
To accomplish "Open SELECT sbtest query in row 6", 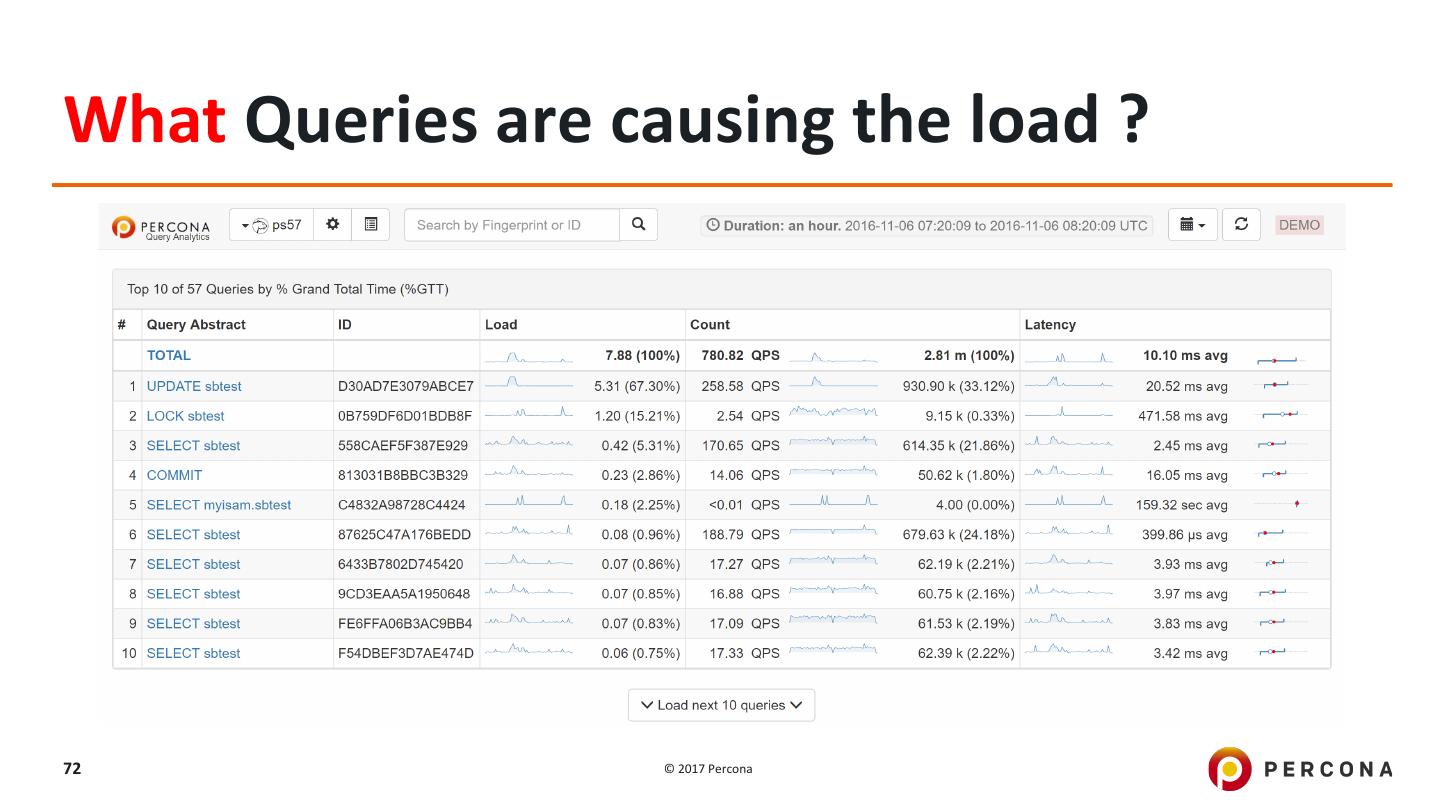I will coord(193,535).
